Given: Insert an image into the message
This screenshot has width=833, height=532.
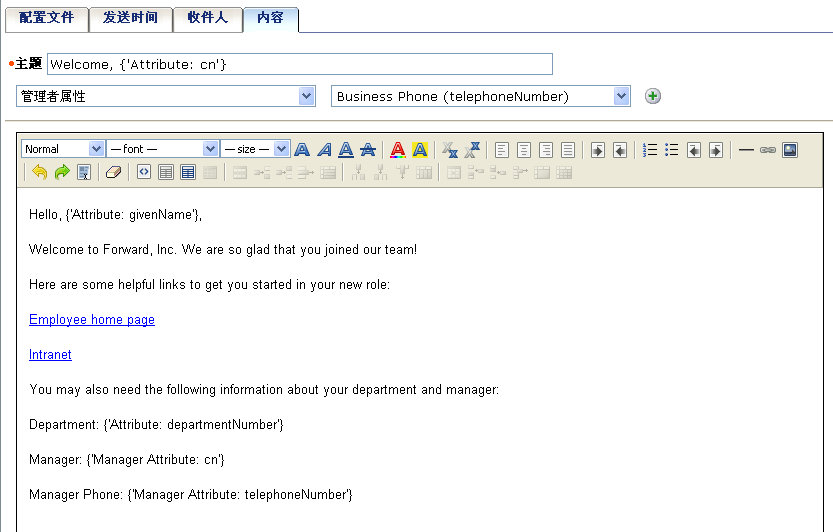Looking at the screenshot, I should [x=790, y=150].
